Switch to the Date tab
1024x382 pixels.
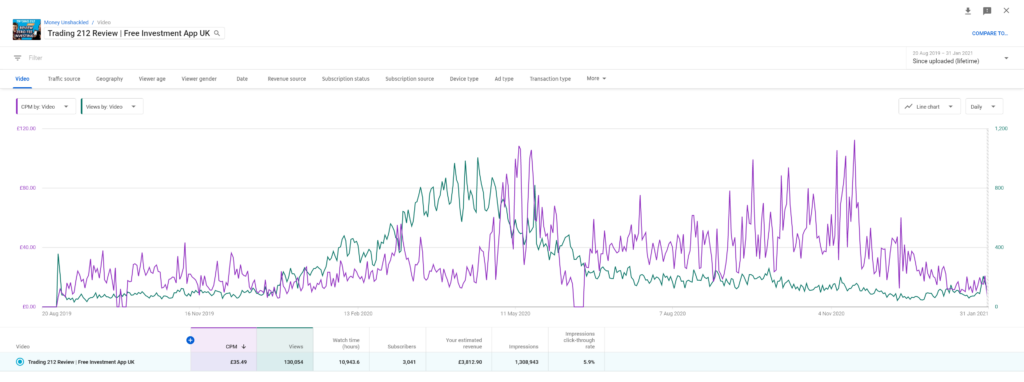point(242,78)
